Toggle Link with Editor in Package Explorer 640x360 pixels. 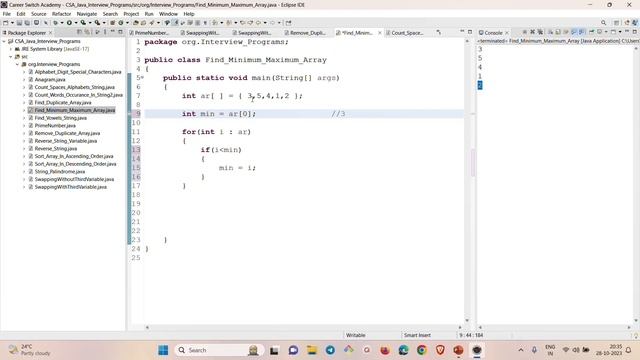coord(87,32)
